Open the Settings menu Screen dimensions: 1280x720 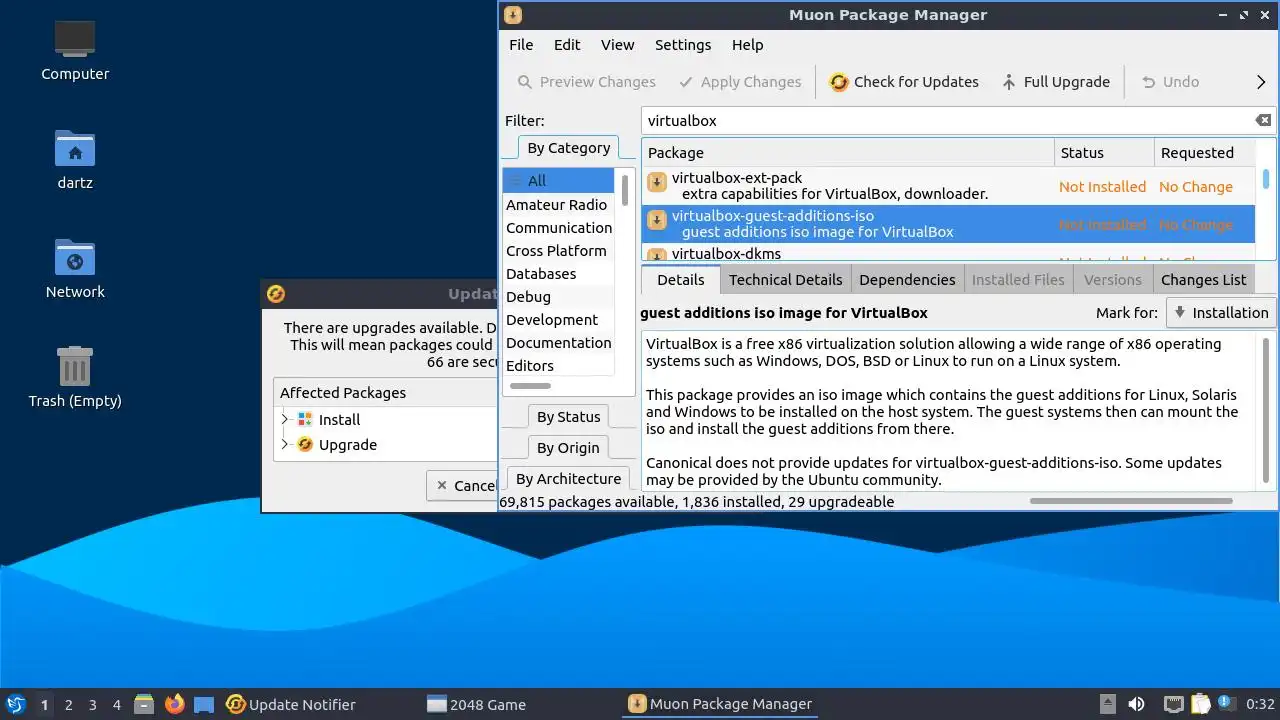[x=683, y=45]
